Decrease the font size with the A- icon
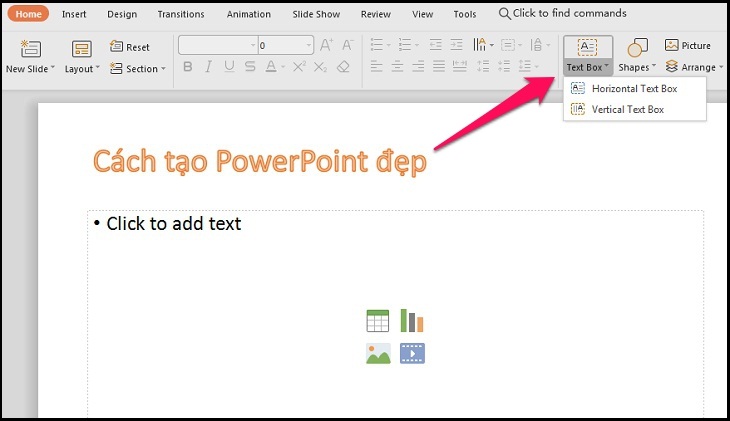 [347, 45]
